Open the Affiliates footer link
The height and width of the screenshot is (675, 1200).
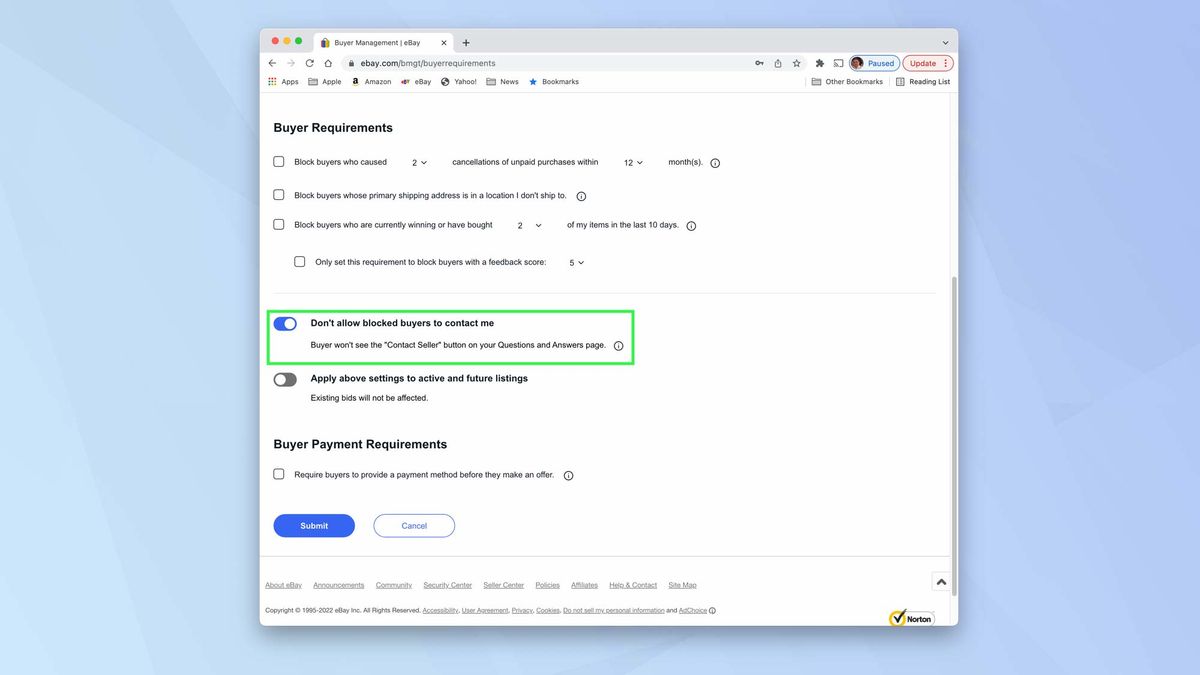tap(584, 585)
